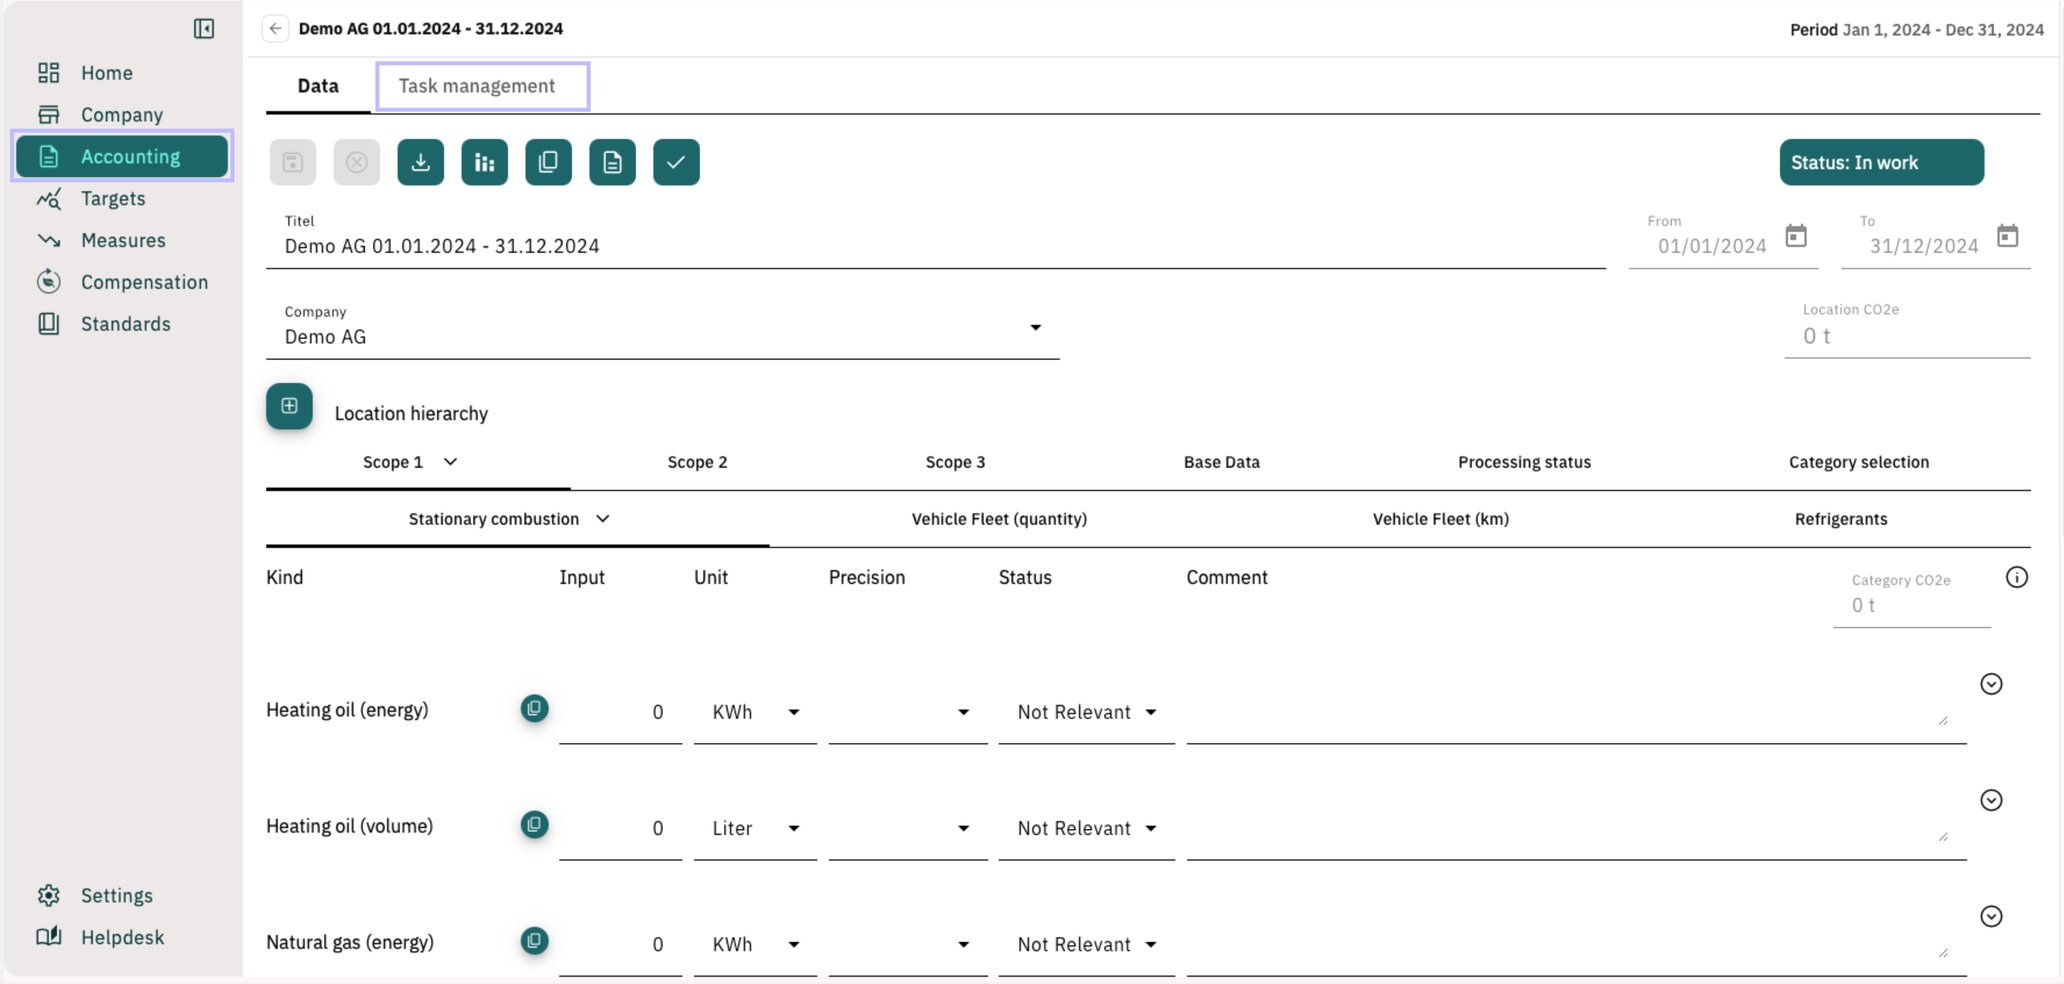Click input value for Heating oil (energy)
This screenshot has height=984, width=2064.
tap(620, 712)
